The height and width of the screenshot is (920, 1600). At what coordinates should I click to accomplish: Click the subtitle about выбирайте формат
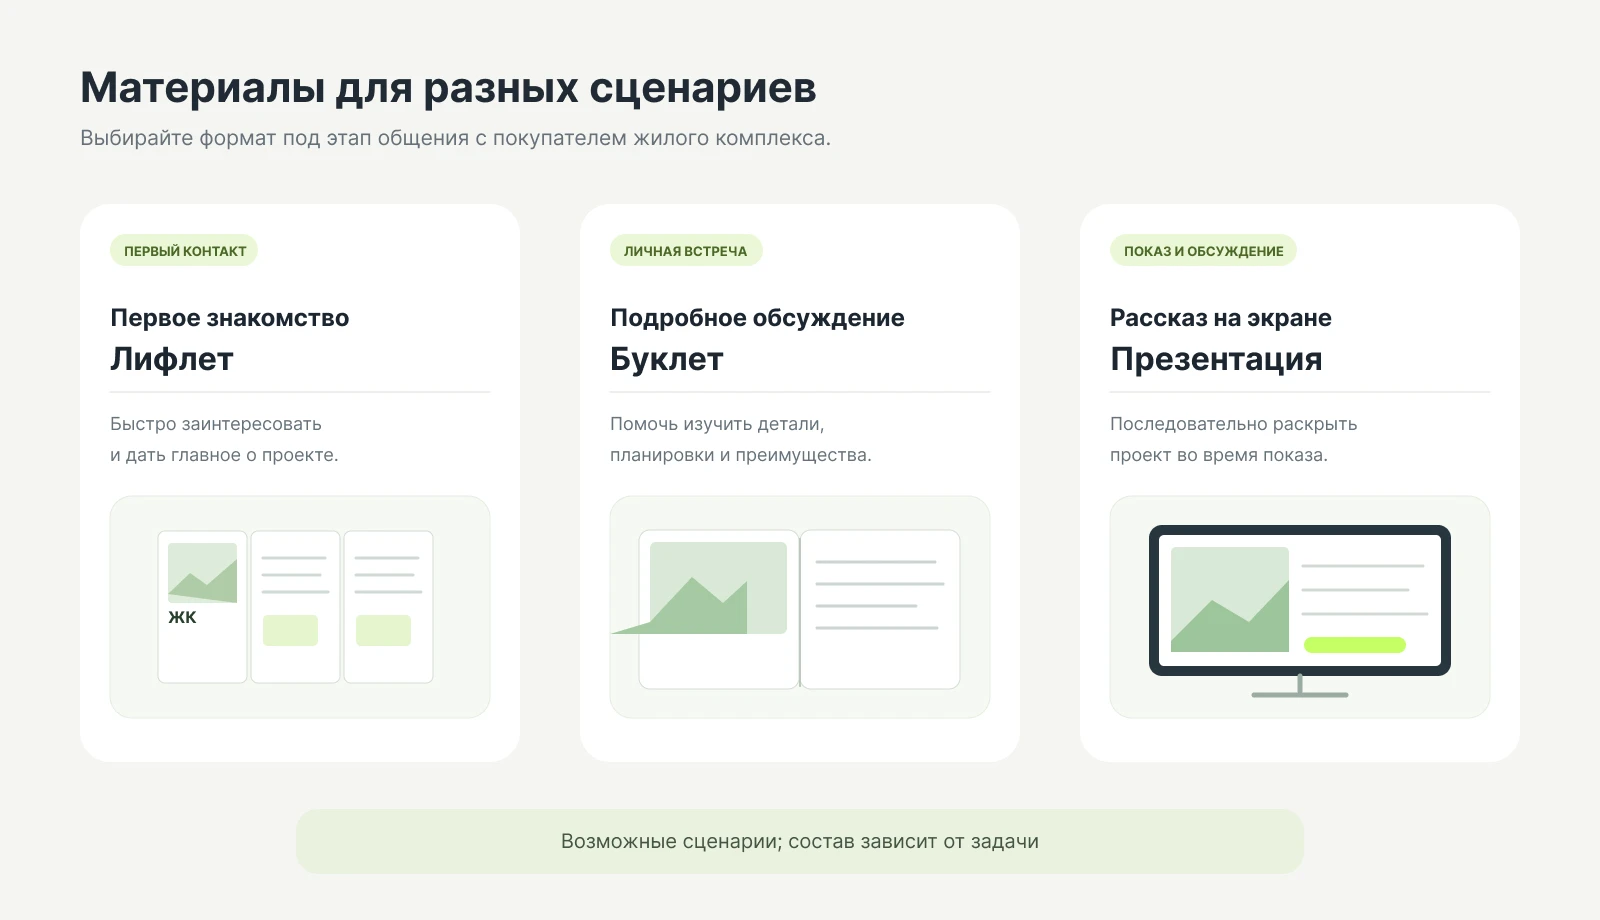click(x=455, y=138)
